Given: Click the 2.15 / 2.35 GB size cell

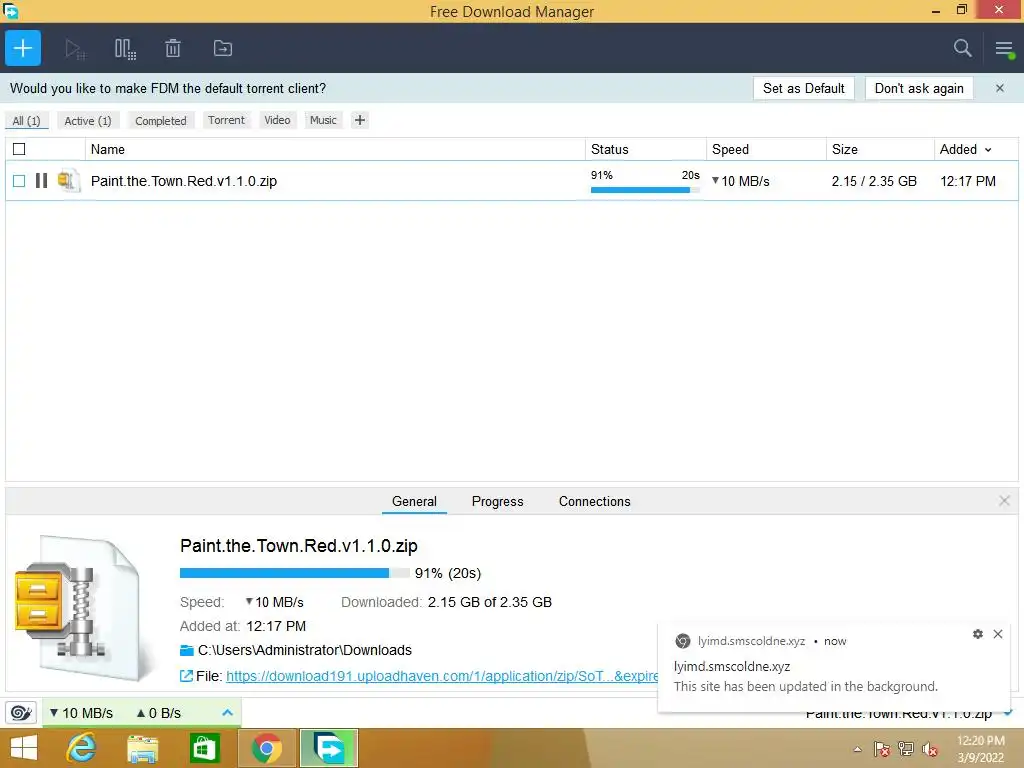Looking at the screenshot, I should [x=874, y=182].
